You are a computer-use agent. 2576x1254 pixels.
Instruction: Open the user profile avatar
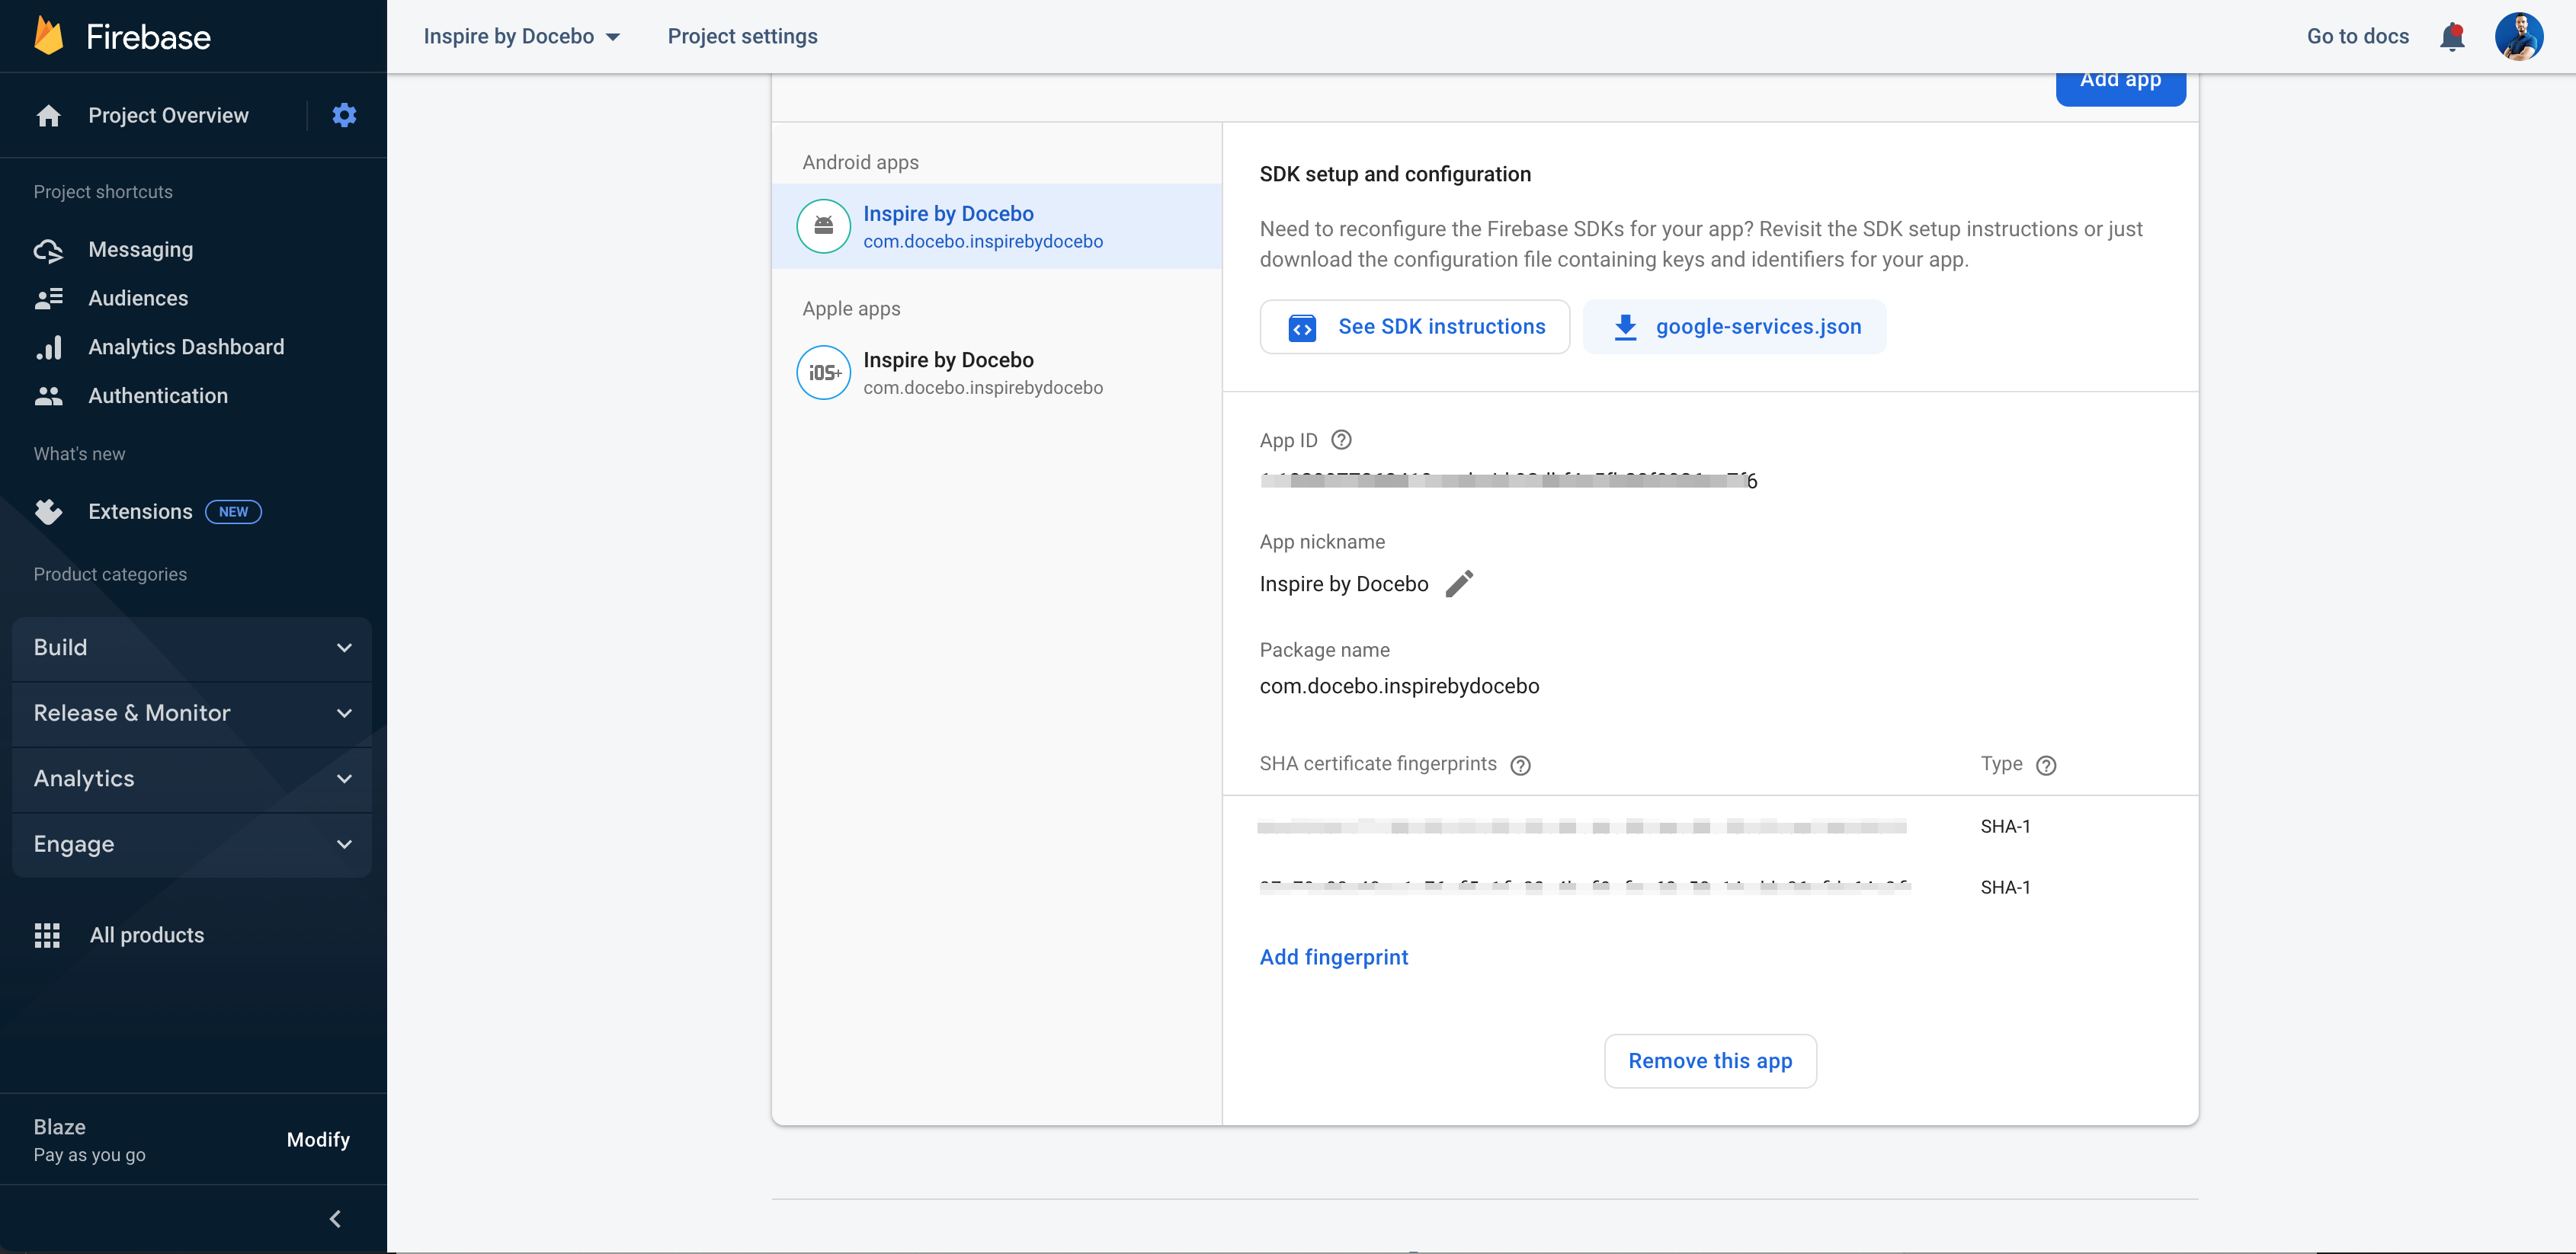pos(2519,37)
